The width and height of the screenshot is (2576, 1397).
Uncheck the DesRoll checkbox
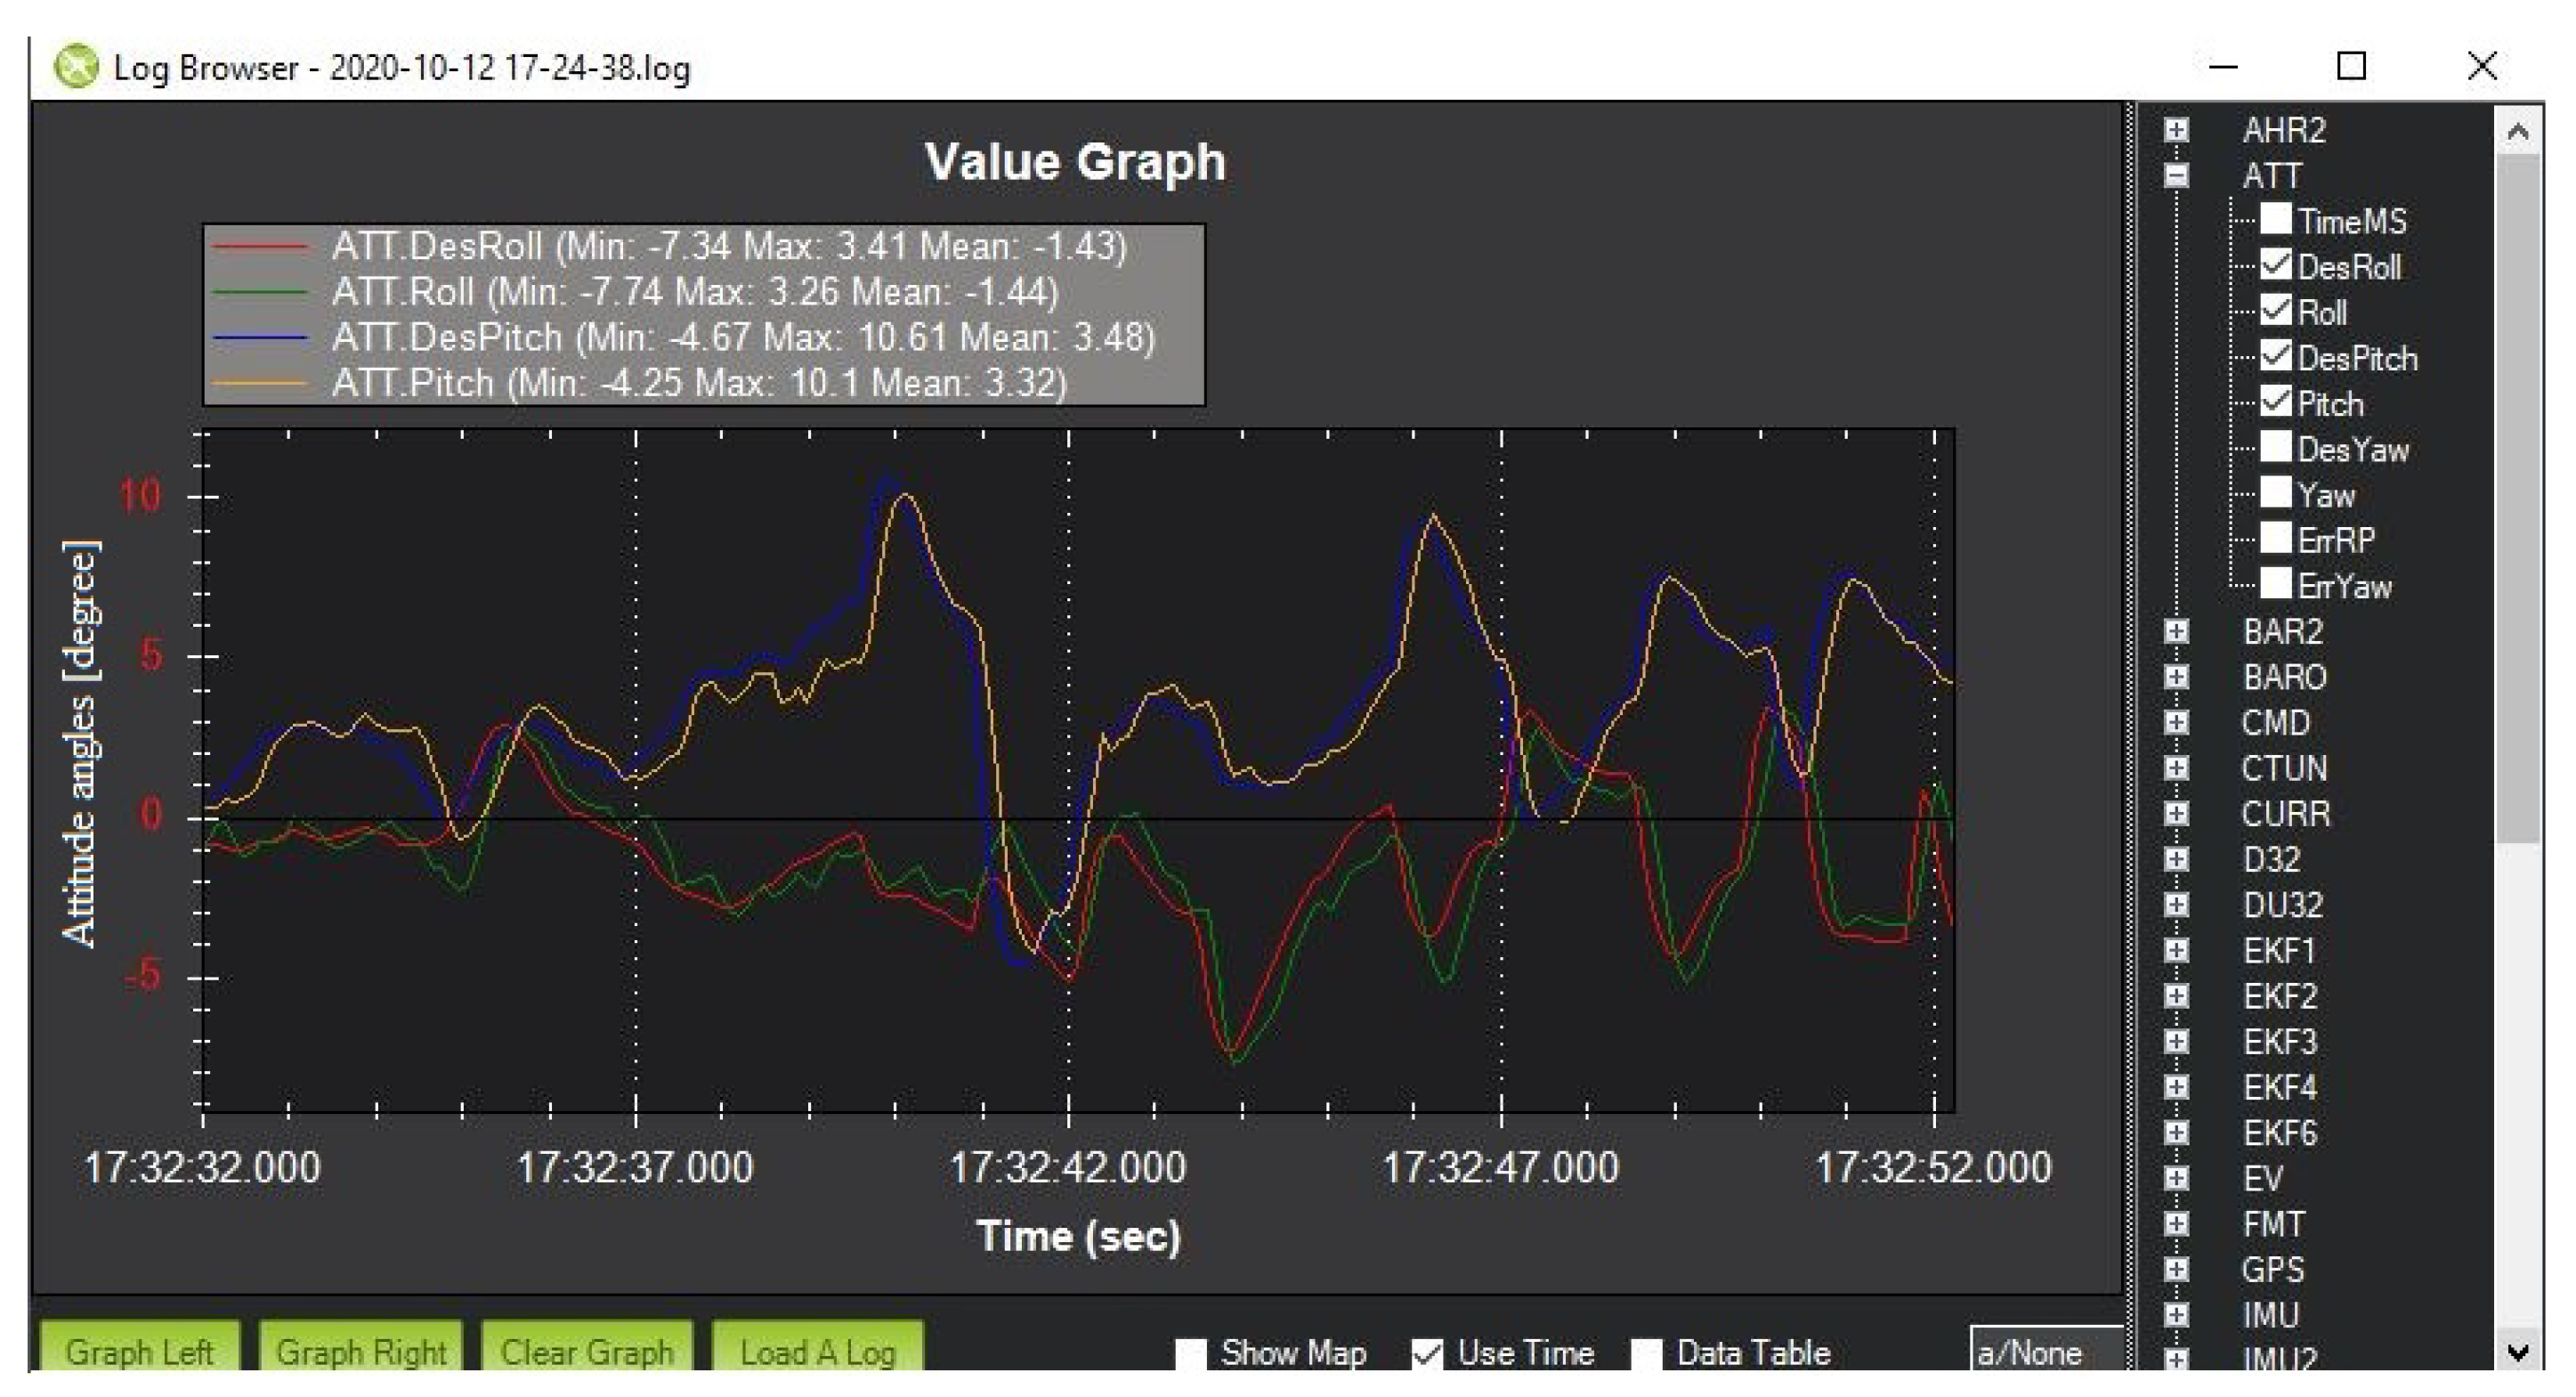2275,266
